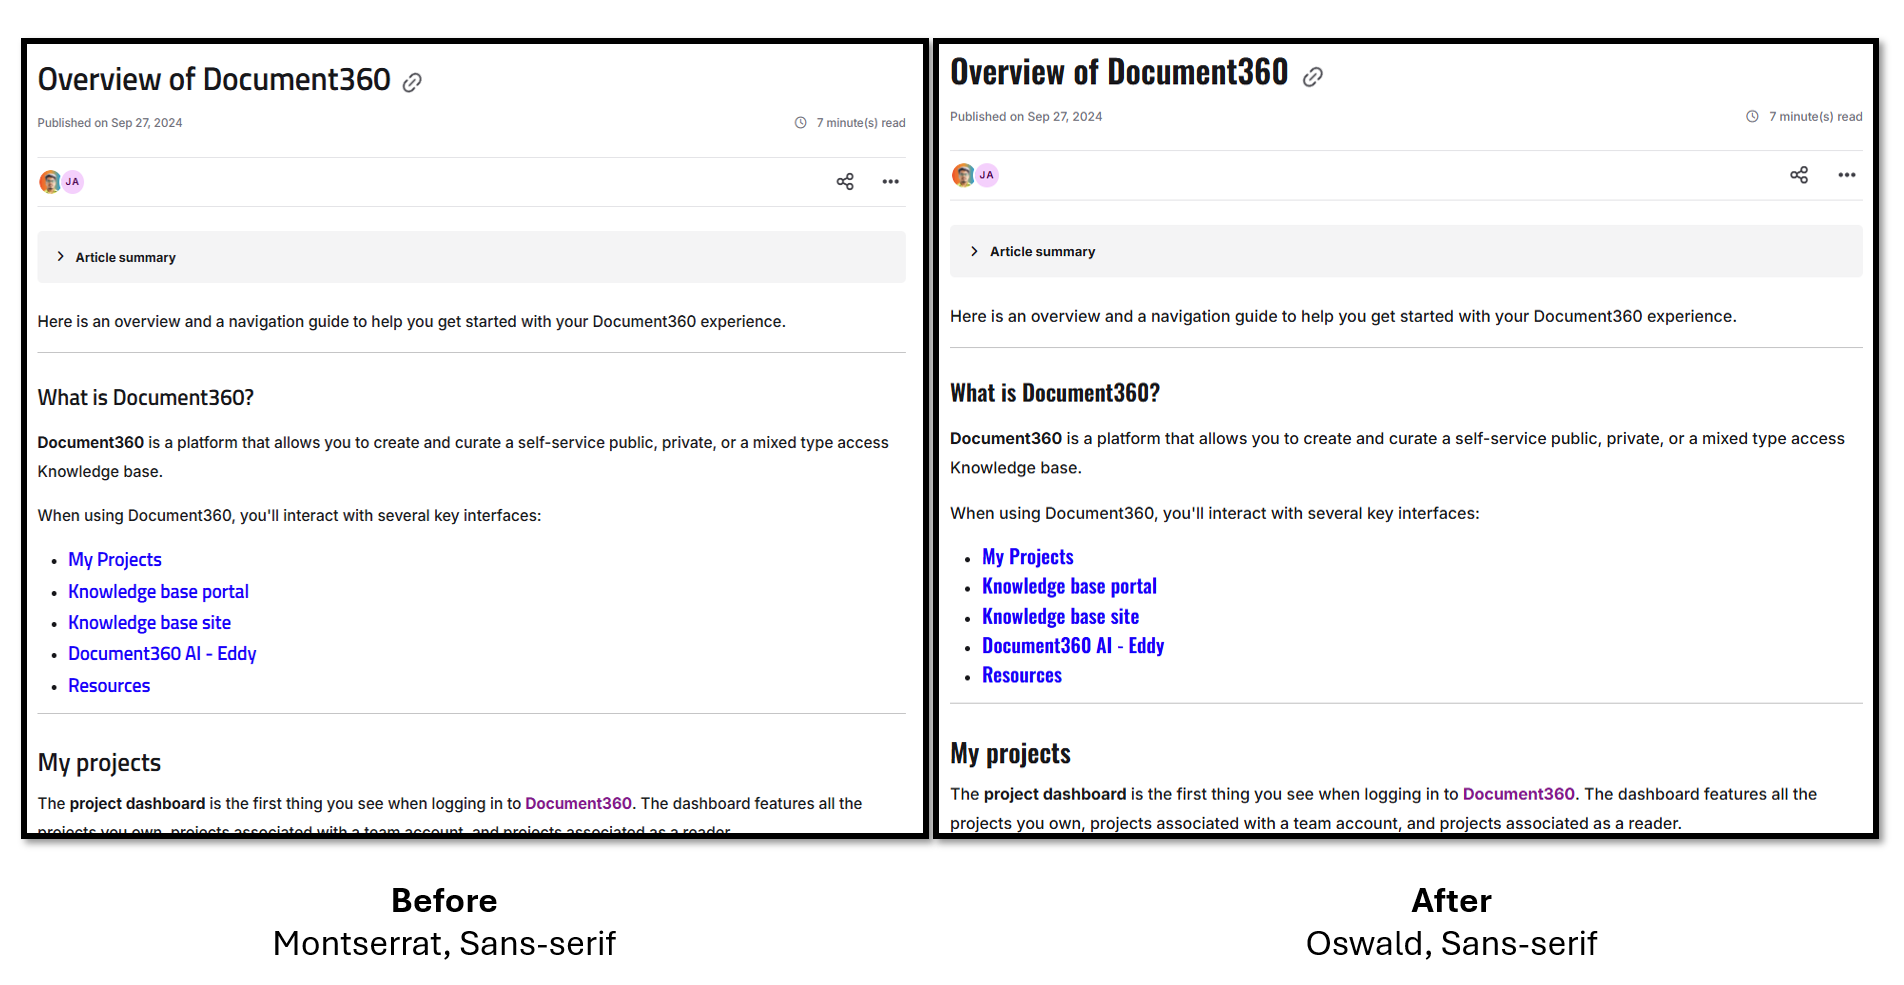
Task: Open more options ellipsis in Before panel
Action: 890,181
